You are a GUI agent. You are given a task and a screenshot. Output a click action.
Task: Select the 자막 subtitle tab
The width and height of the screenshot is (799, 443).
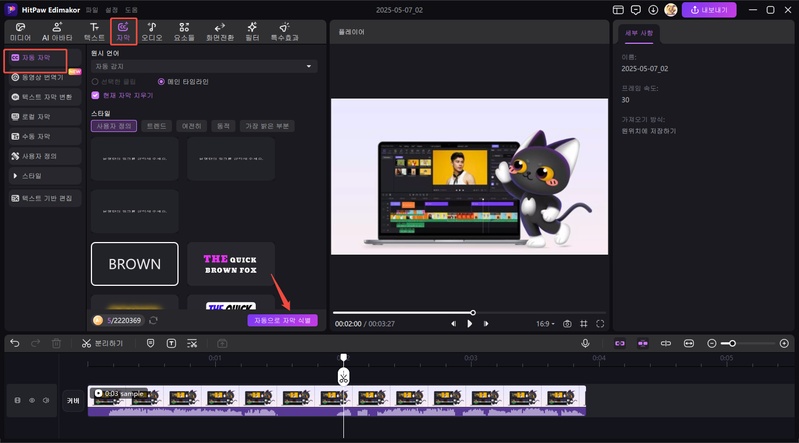click(x=123, y=32)
